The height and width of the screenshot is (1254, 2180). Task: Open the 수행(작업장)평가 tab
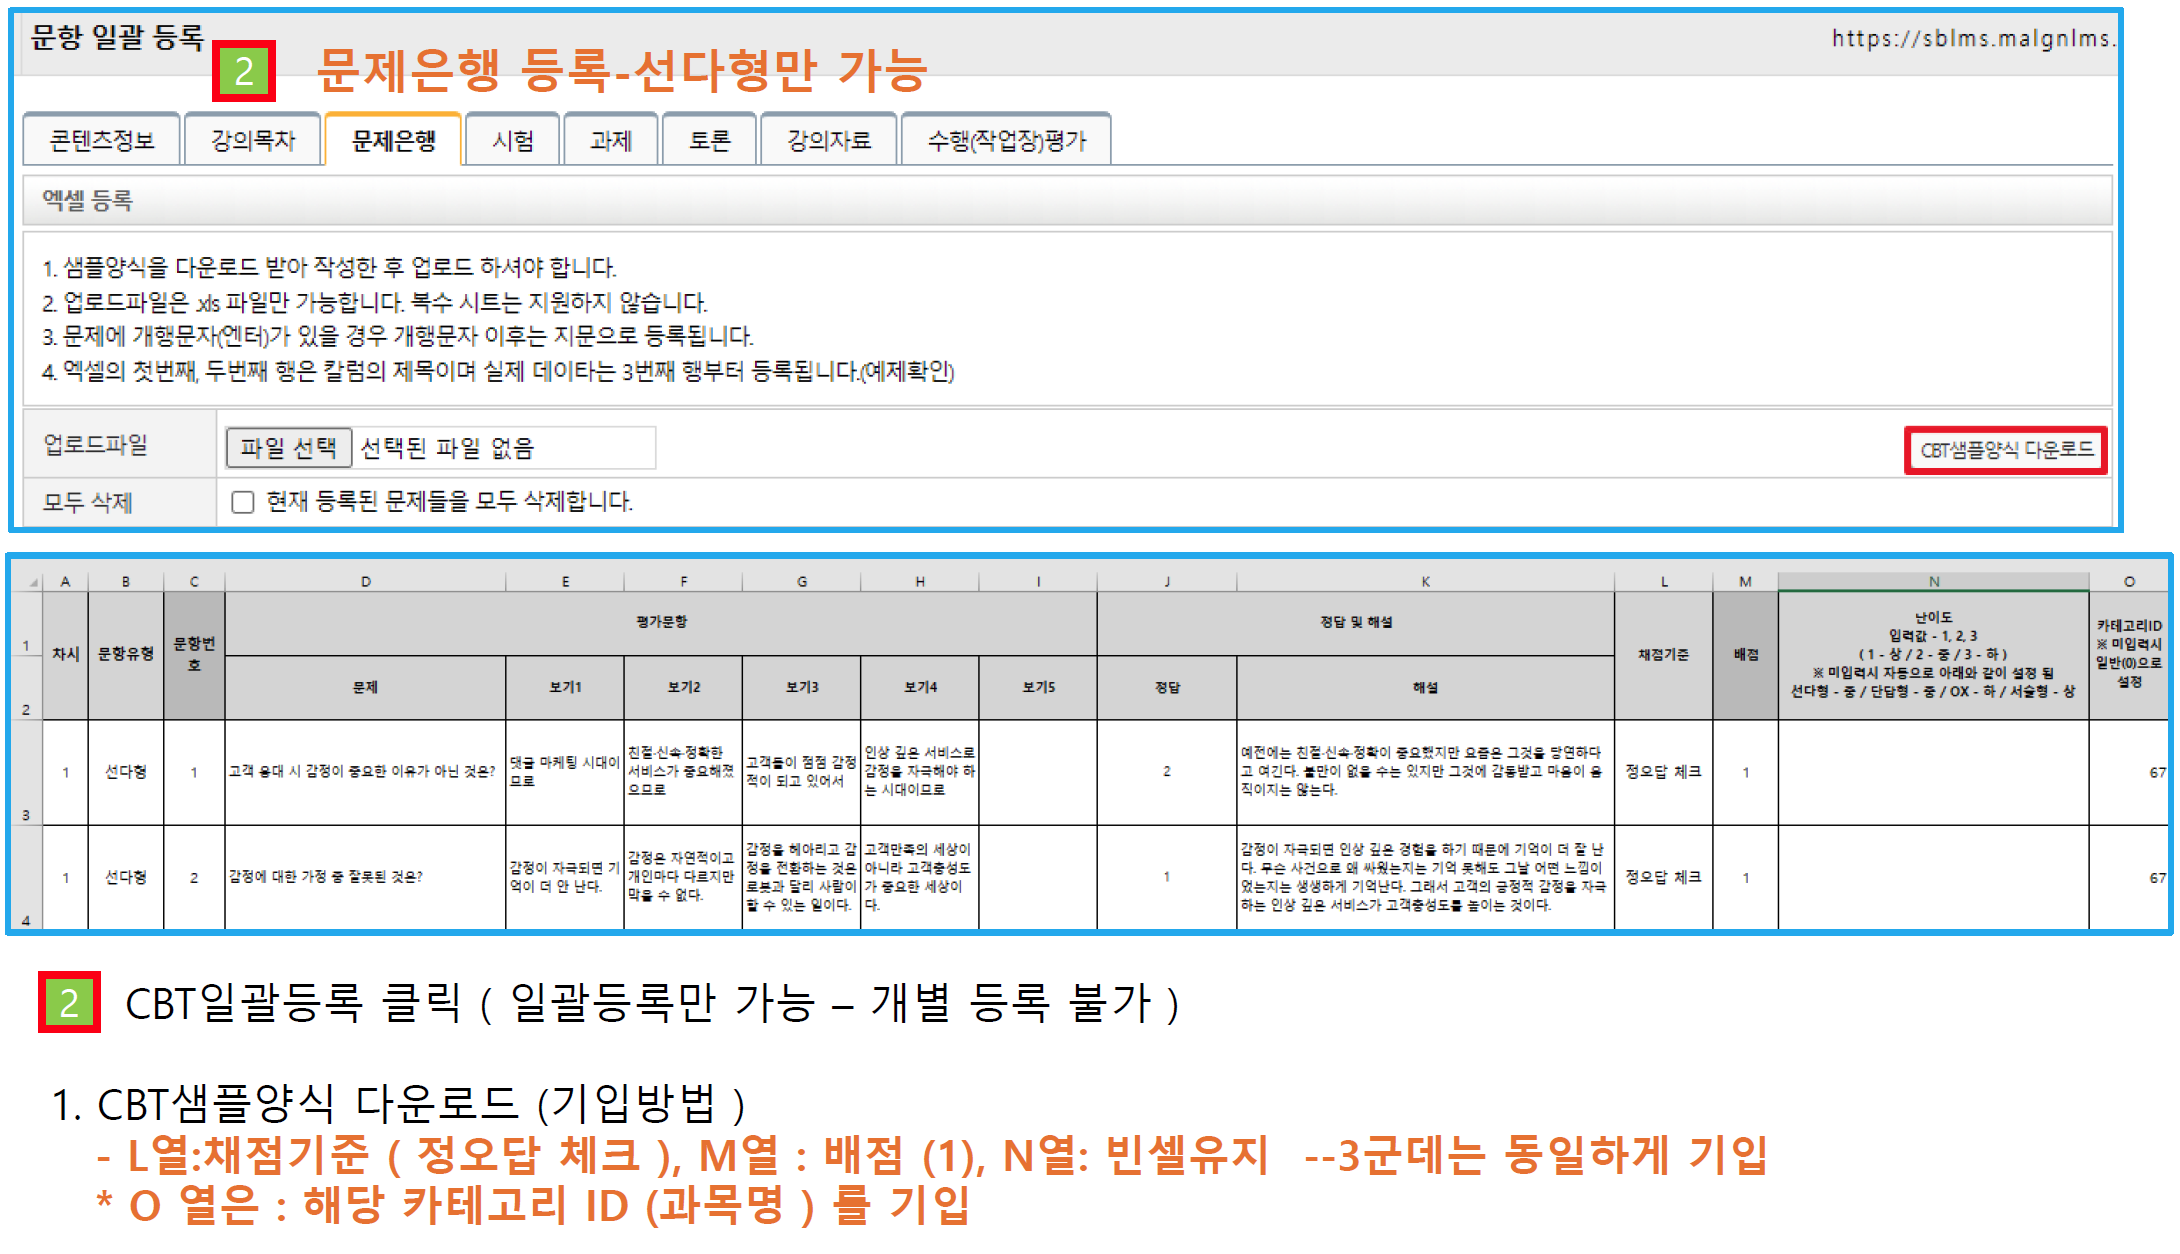click(x=1006, y=140)
